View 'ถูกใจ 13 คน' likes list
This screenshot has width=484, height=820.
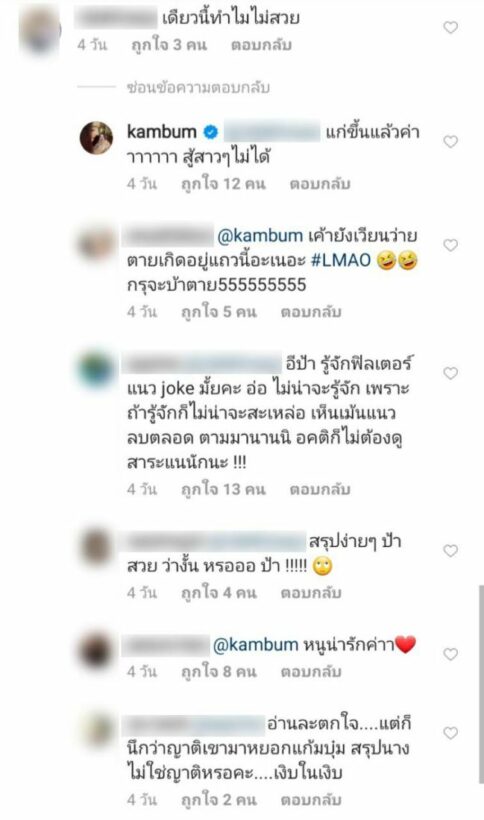coord(223,489)
